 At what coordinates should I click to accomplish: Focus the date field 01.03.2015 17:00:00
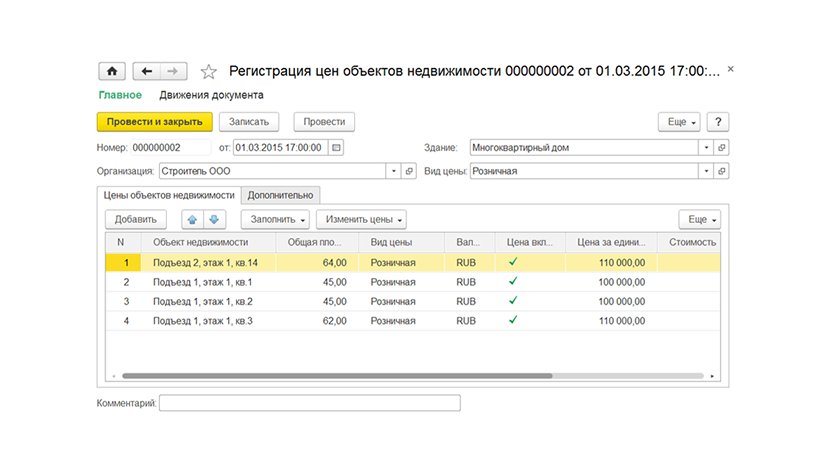click(281, 148)
